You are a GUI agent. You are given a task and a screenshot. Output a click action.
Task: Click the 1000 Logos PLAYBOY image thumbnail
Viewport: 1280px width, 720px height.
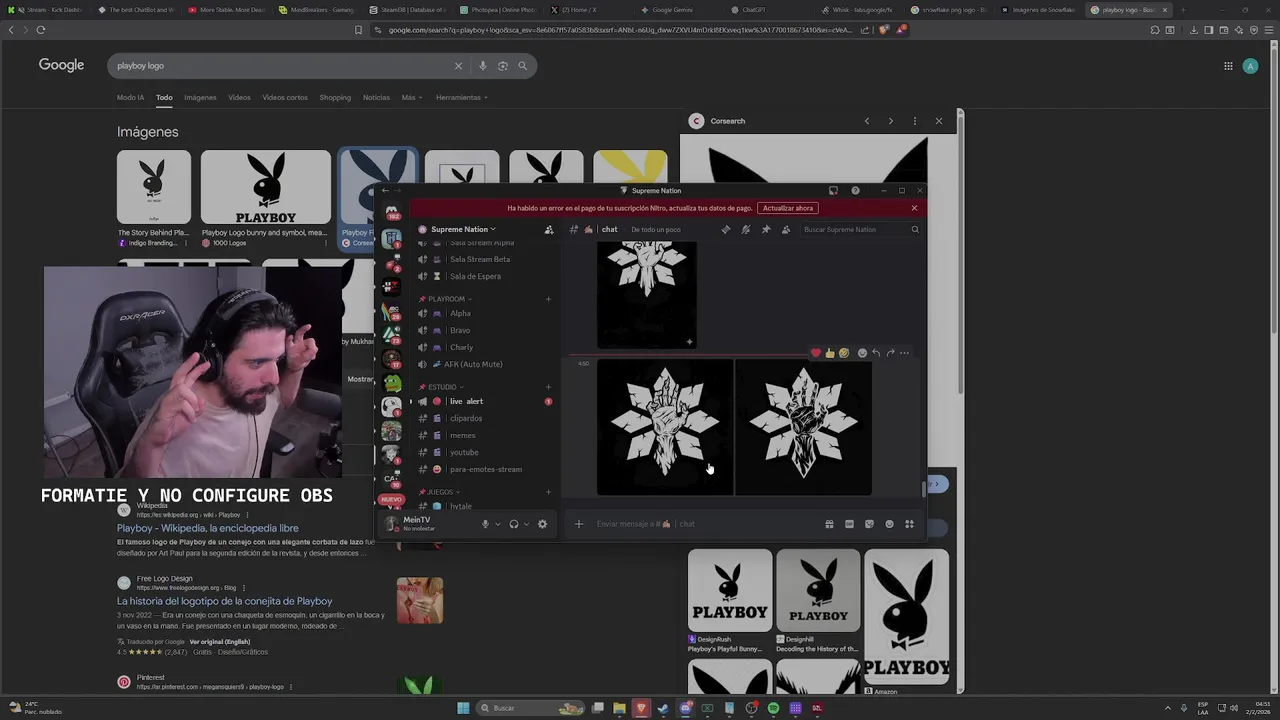(x=266, y=187)
